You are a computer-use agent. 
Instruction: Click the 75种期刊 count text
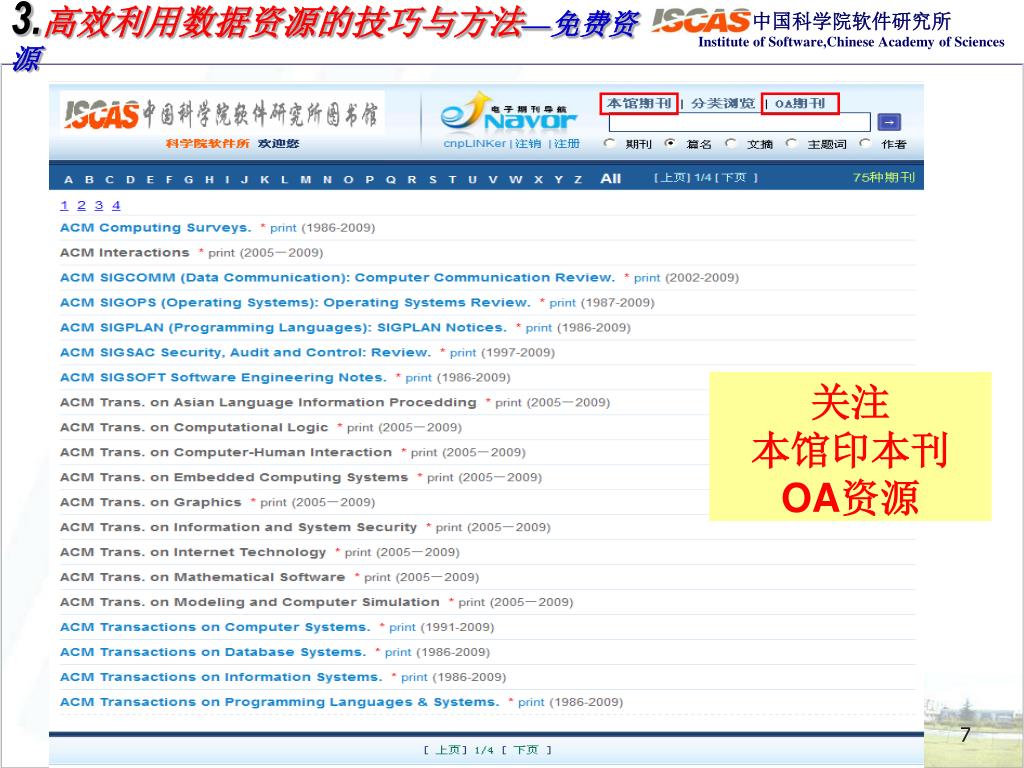[884, 178]
